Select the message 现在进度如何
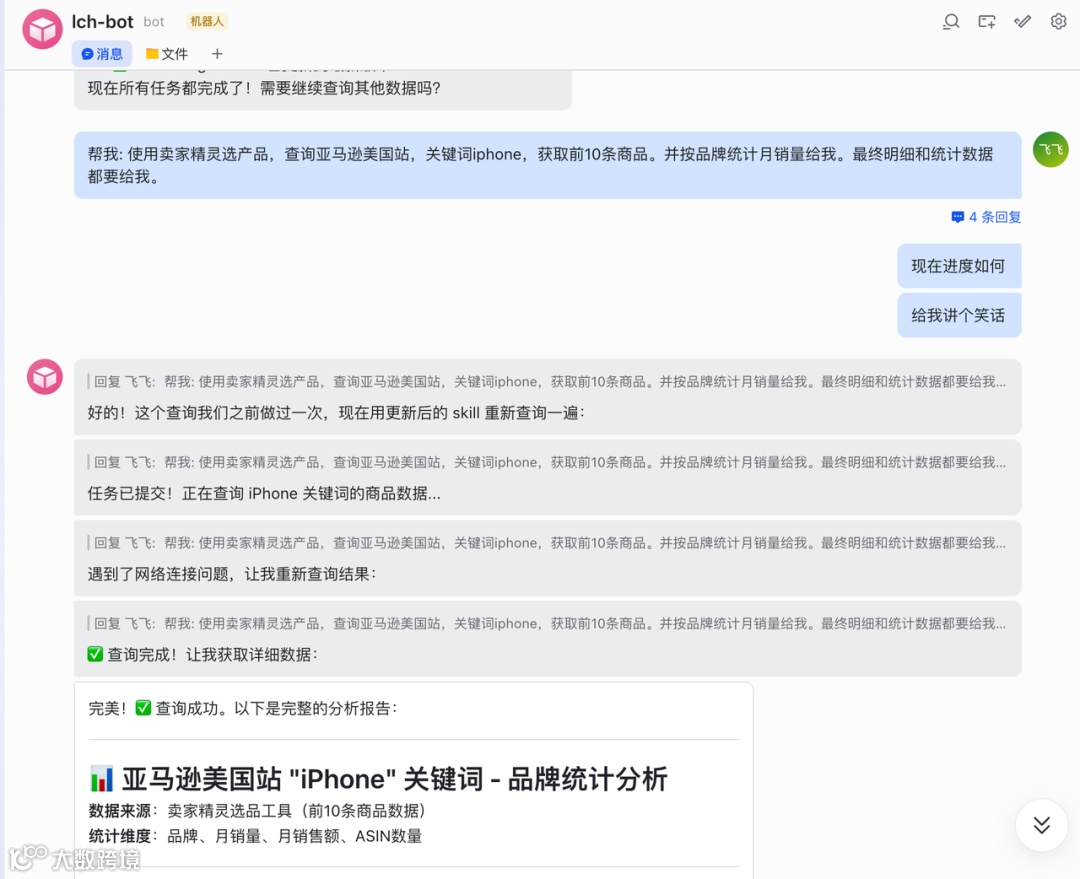Screen dimensions: 1080x879 (959, 266)
